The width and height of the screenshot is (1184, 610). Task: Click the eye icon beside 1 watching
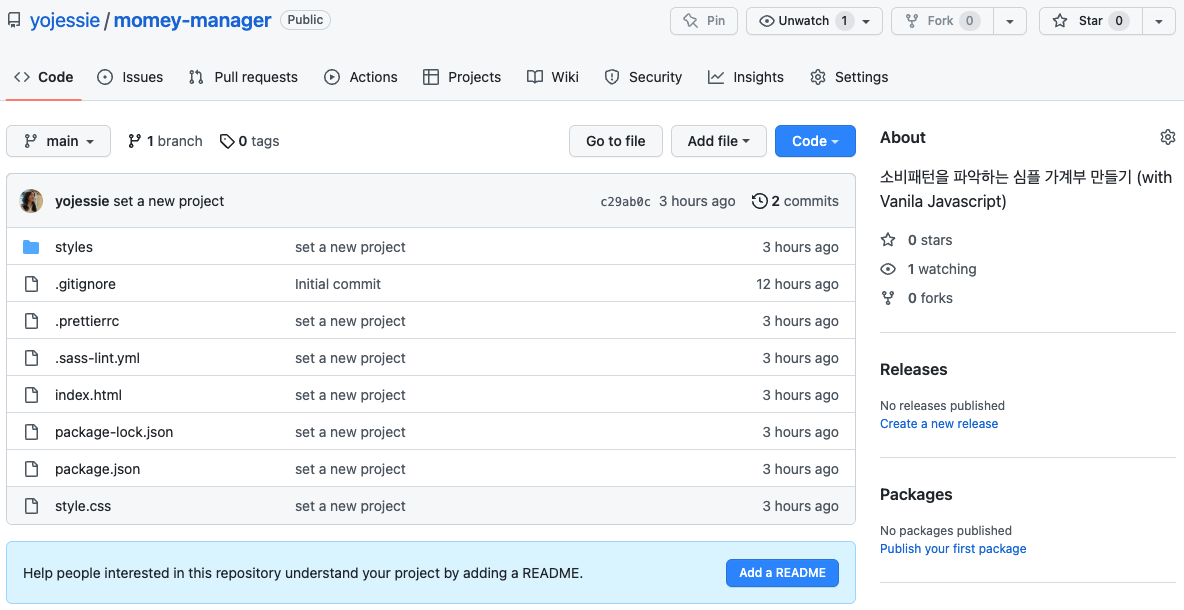(888, 269)
